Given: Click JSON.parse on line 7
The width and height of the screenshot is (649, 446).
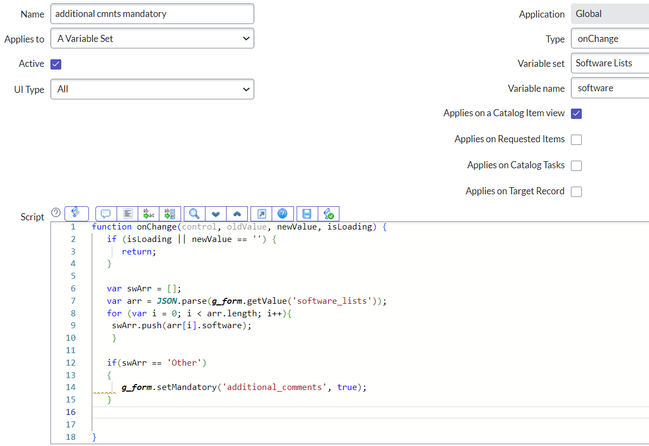Looking at the screenshot, I should pos(182,301).
